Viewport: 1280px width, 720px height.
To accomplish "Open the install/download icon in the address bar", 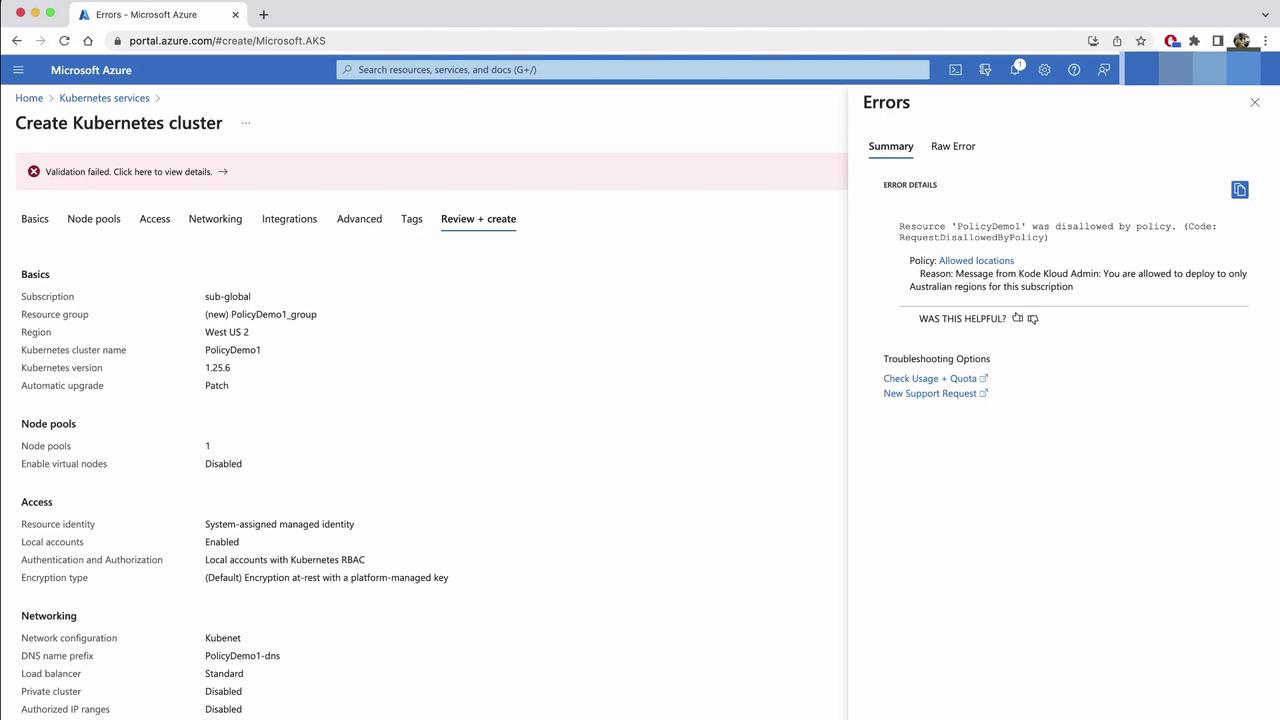I will (x=1093, y=41).
